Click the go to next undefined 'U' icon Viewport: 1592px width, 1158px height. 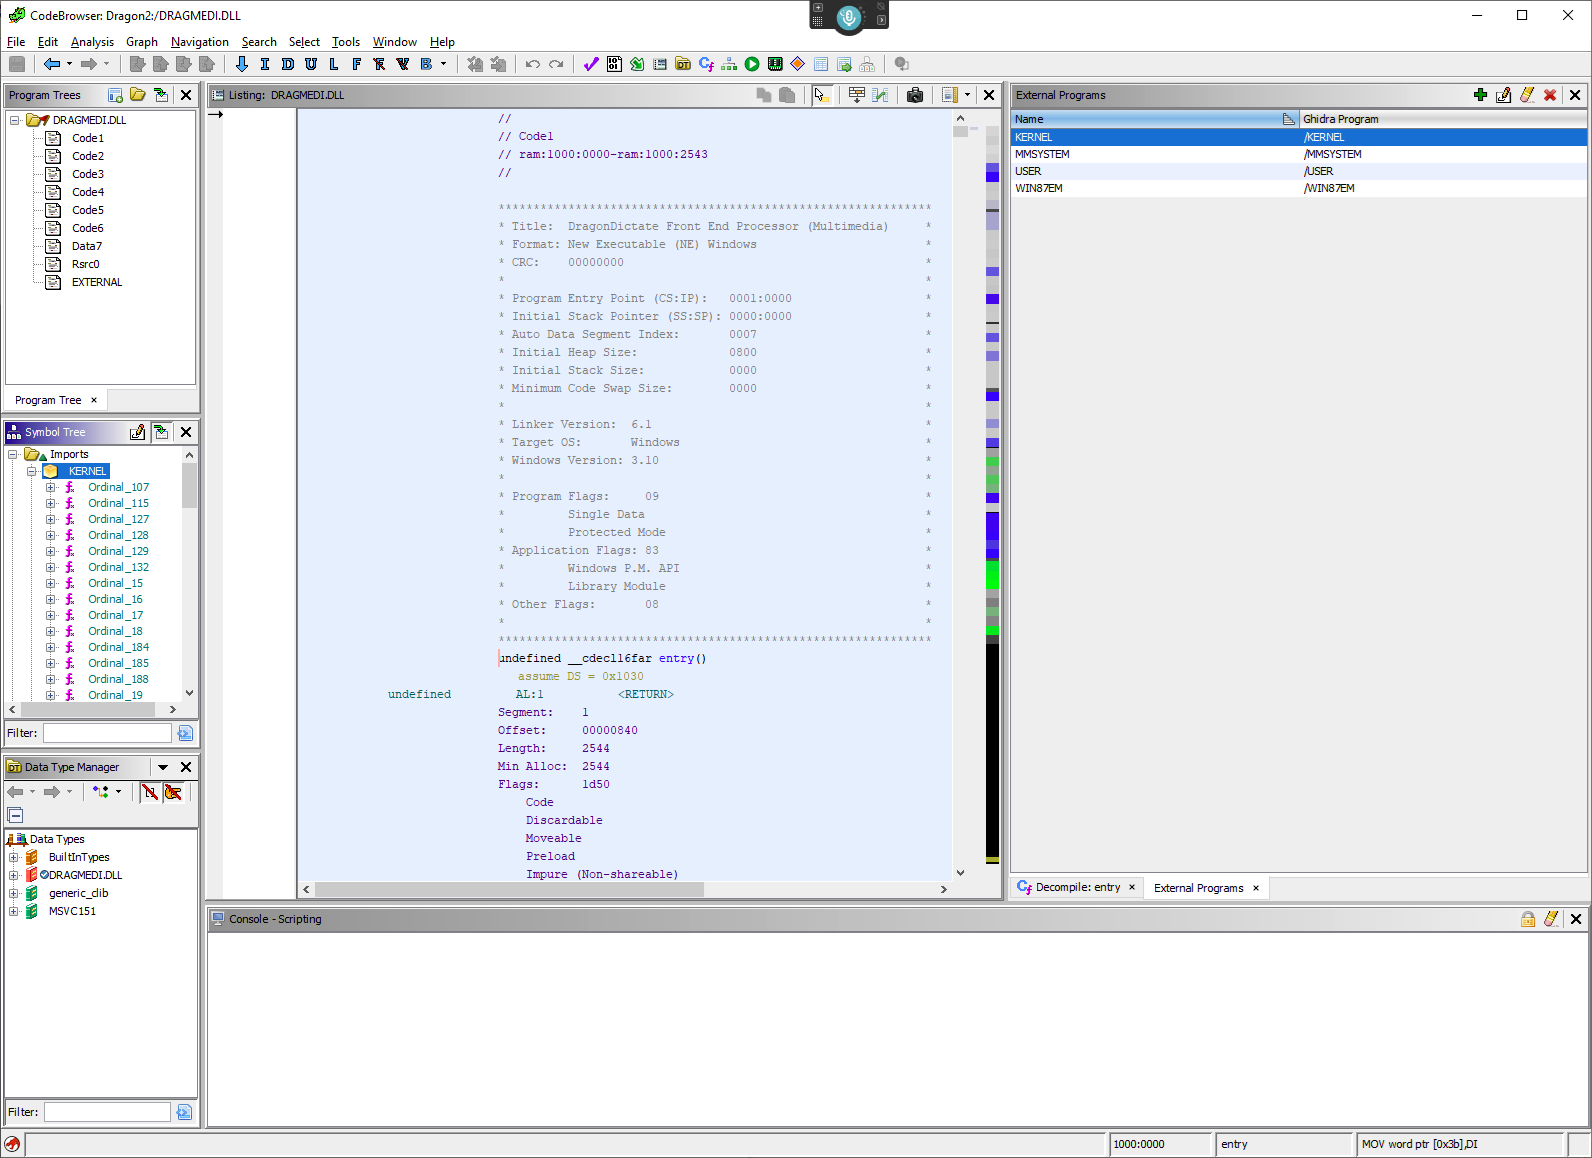click(311, 64)
